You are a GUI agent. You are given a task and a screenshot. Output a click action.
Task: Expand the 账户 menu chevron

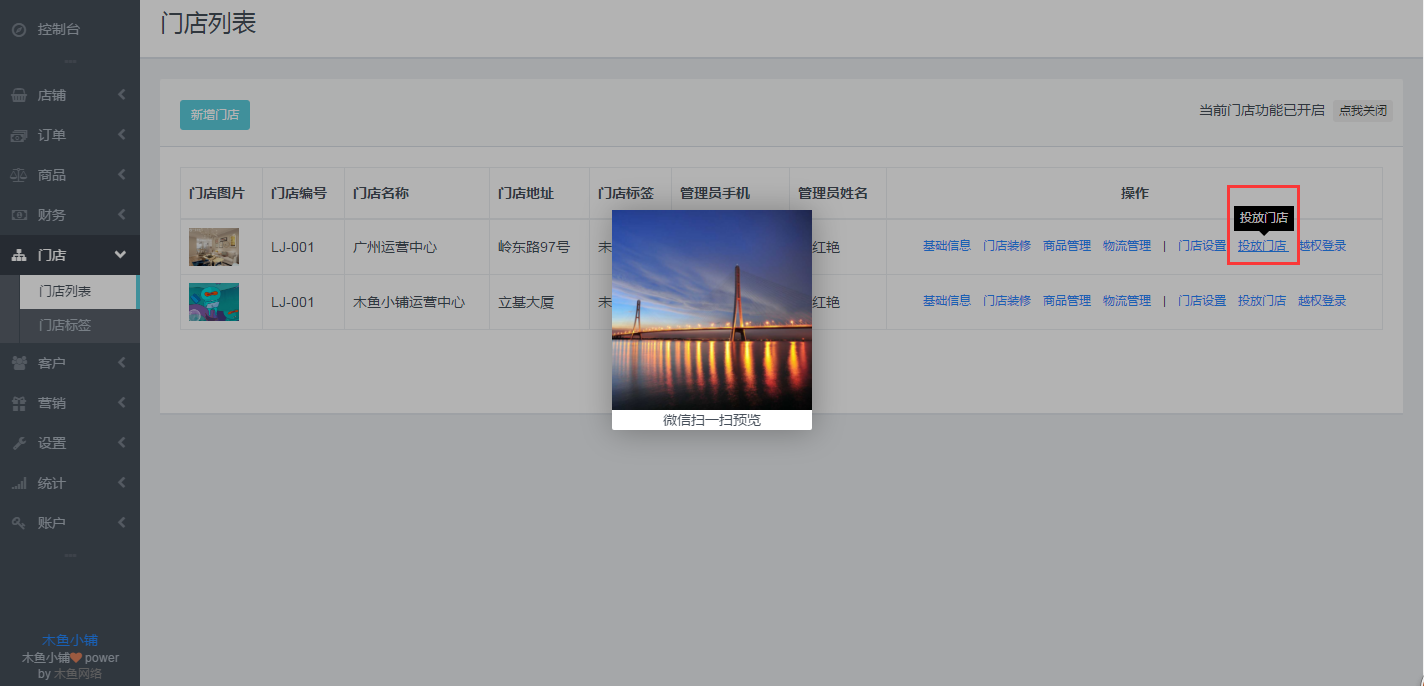(121, 523)
